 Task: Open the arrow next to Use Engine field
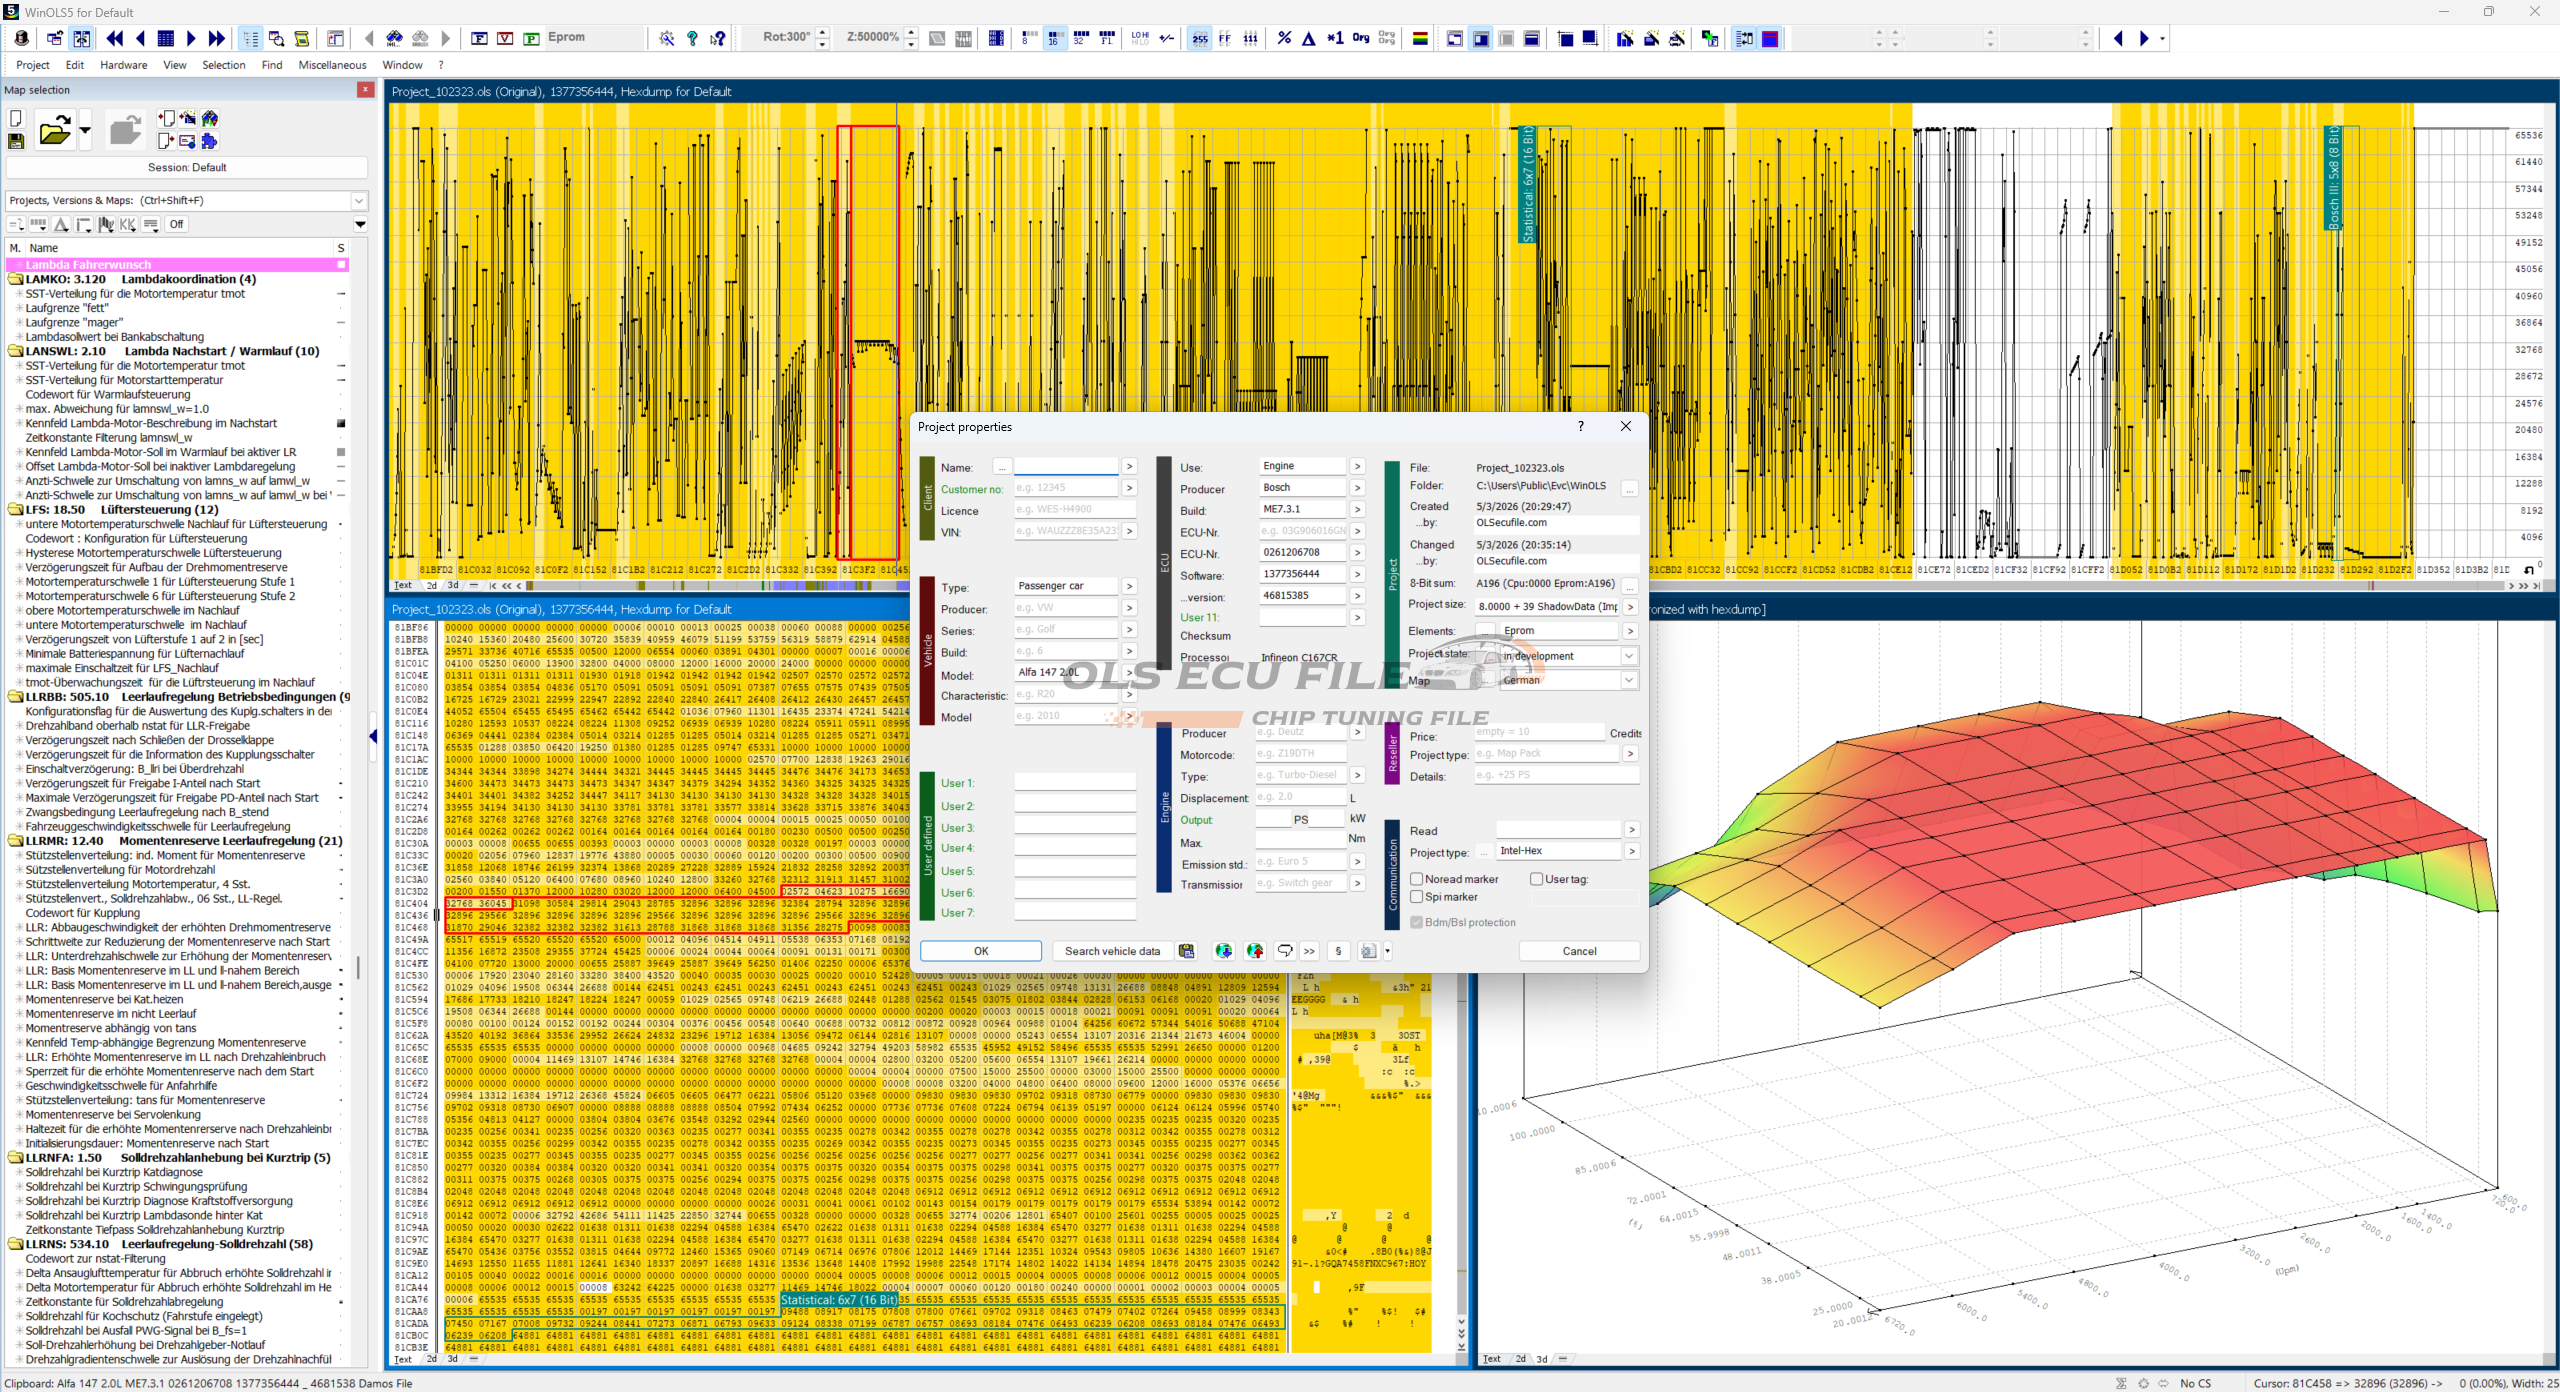pos(1357,466)
